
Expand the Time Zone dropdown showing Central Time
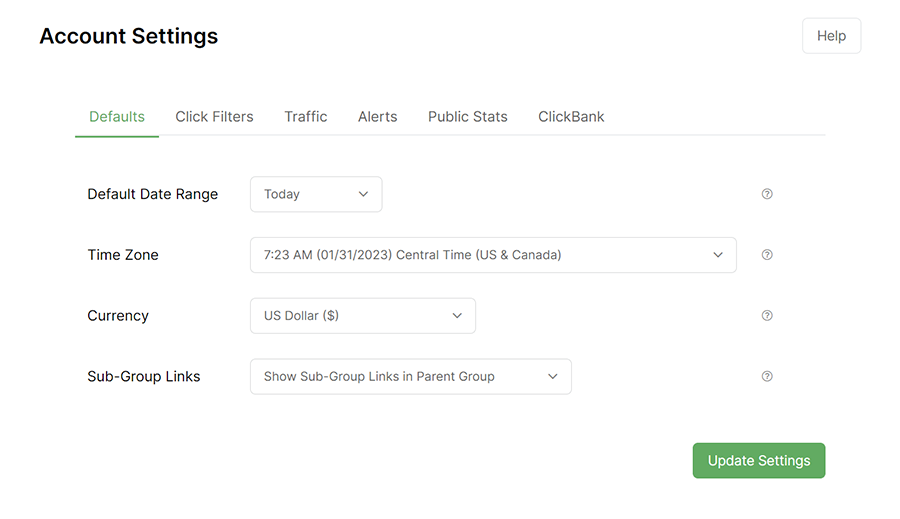coord(492,255)
